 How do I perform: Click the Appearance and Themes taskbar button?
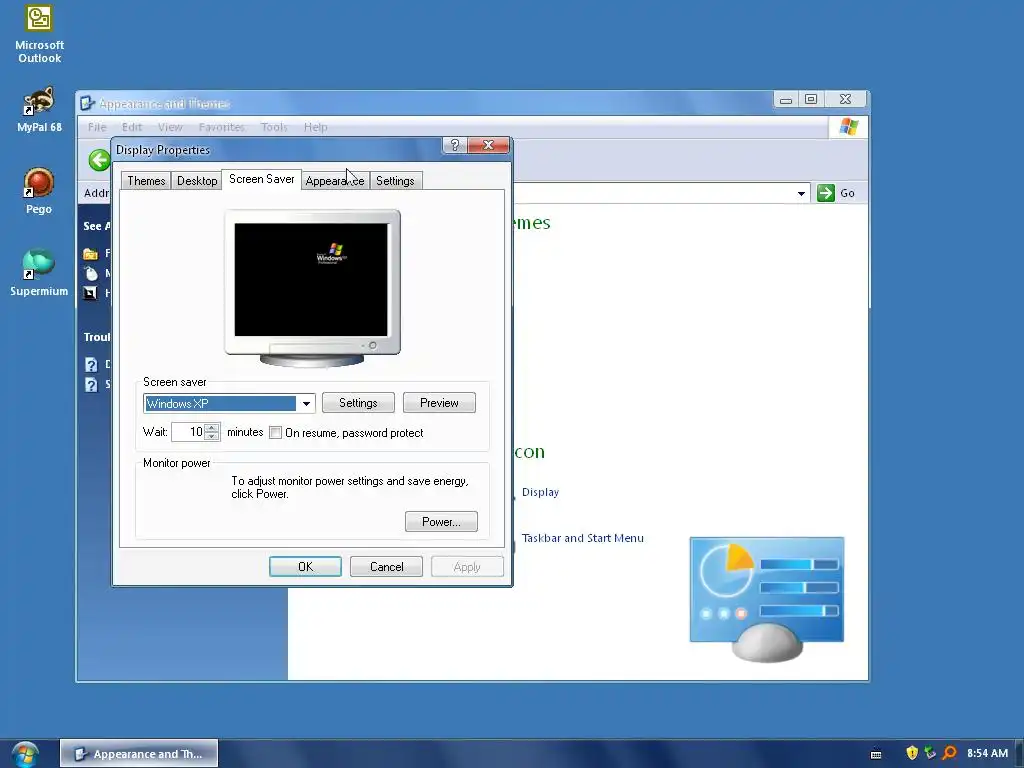click(x=139, y=754)
